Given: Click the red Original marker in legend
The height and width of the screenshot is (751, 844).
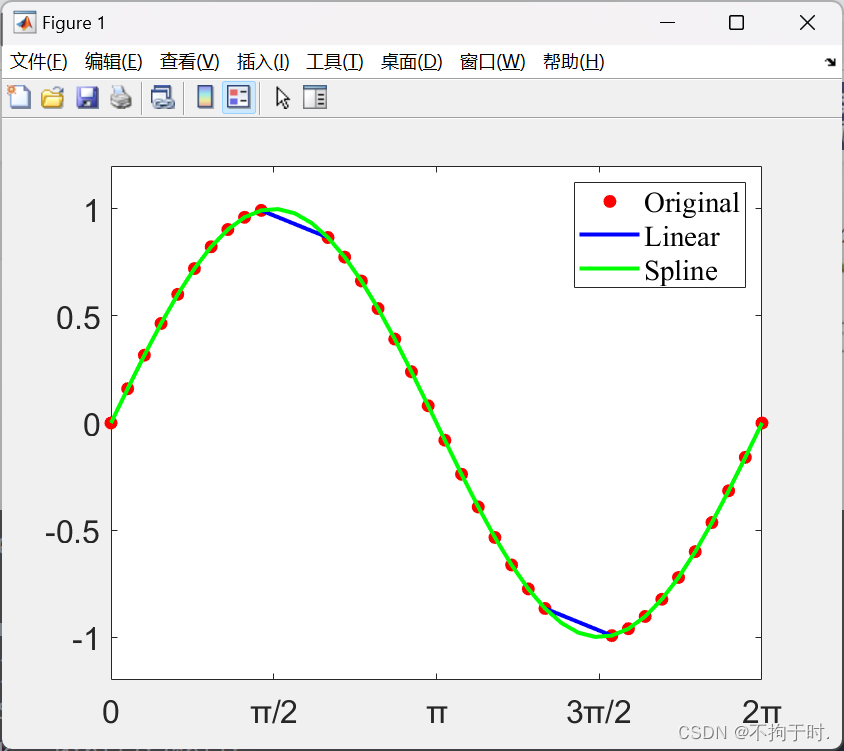Looking at the screenshot, I should [609, 202].
